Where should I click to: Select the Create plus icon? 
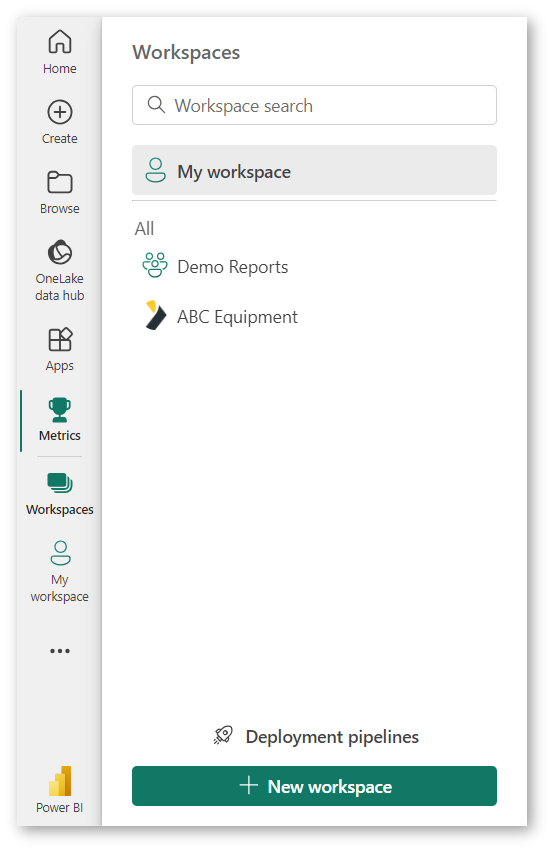point(60,112)
